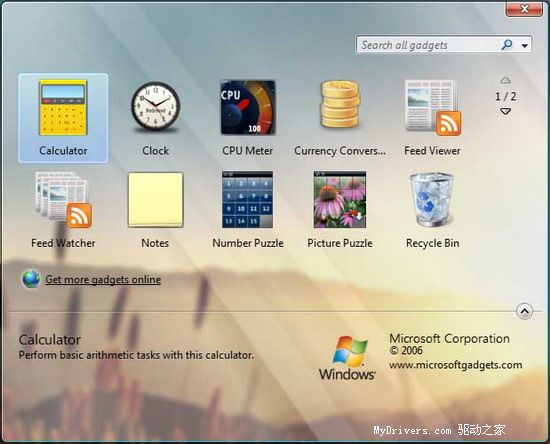
Task: Go to next gadget page
Action: coord(505,112)
